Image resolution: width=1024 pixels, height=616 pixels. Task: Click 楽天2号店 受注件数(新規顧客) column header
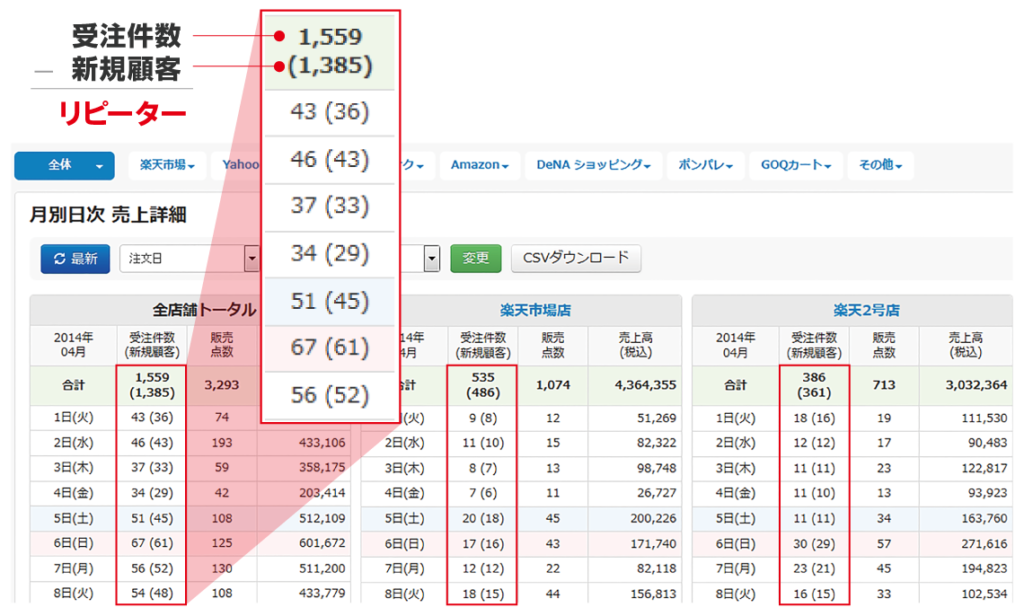pyautogui.click(x=814, y=345)
